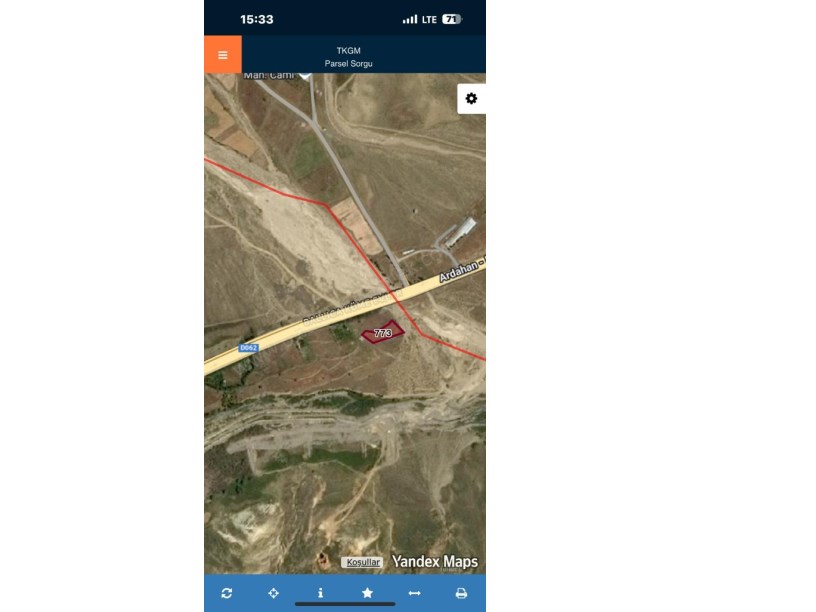The height and width of the screenshot is (612, 816).
Task: Tap the 15:33 clock in status bar
Action: coord(257,19)
